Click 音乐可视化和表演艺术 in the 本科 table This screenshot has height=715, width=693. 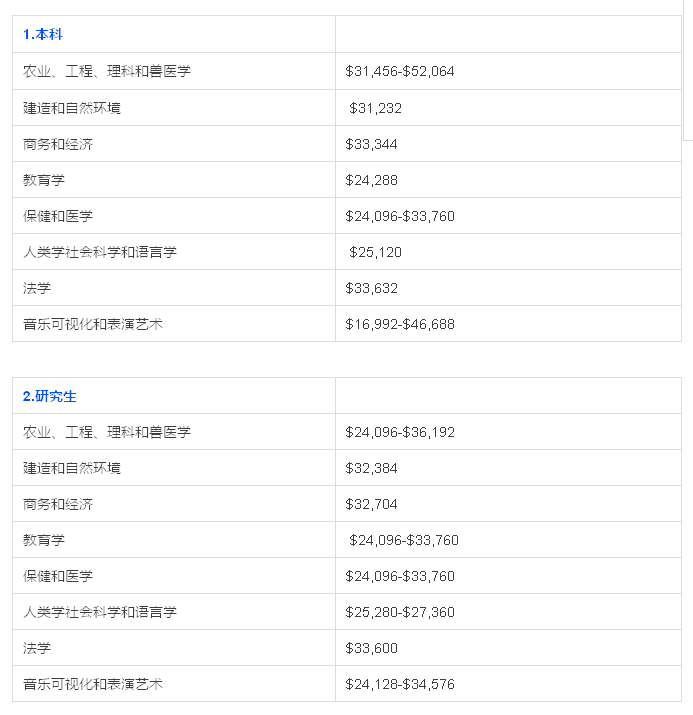tap(93, 324)
